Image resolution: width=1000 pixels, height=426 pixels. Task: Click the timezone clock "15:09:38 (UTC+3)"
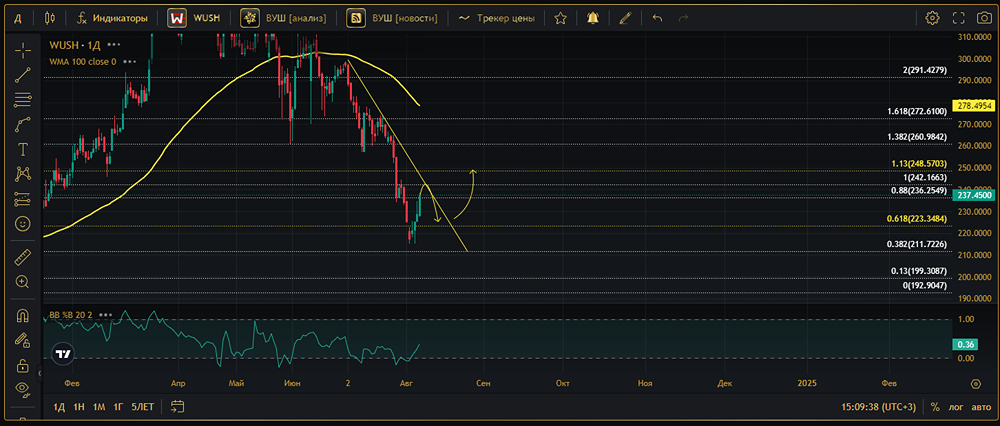click(880, 407)
